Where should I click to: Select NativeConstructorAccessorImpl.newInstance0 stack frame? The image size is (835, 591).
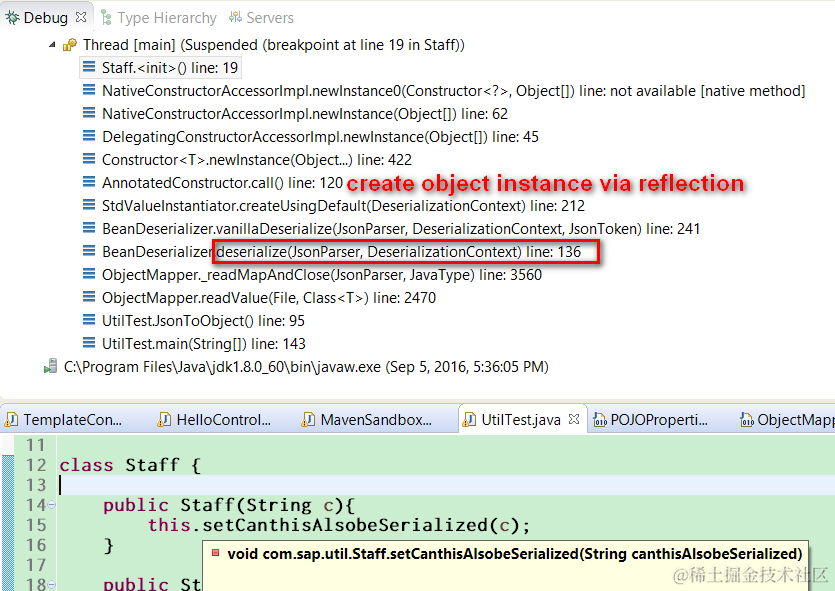[x=453, y=91]
